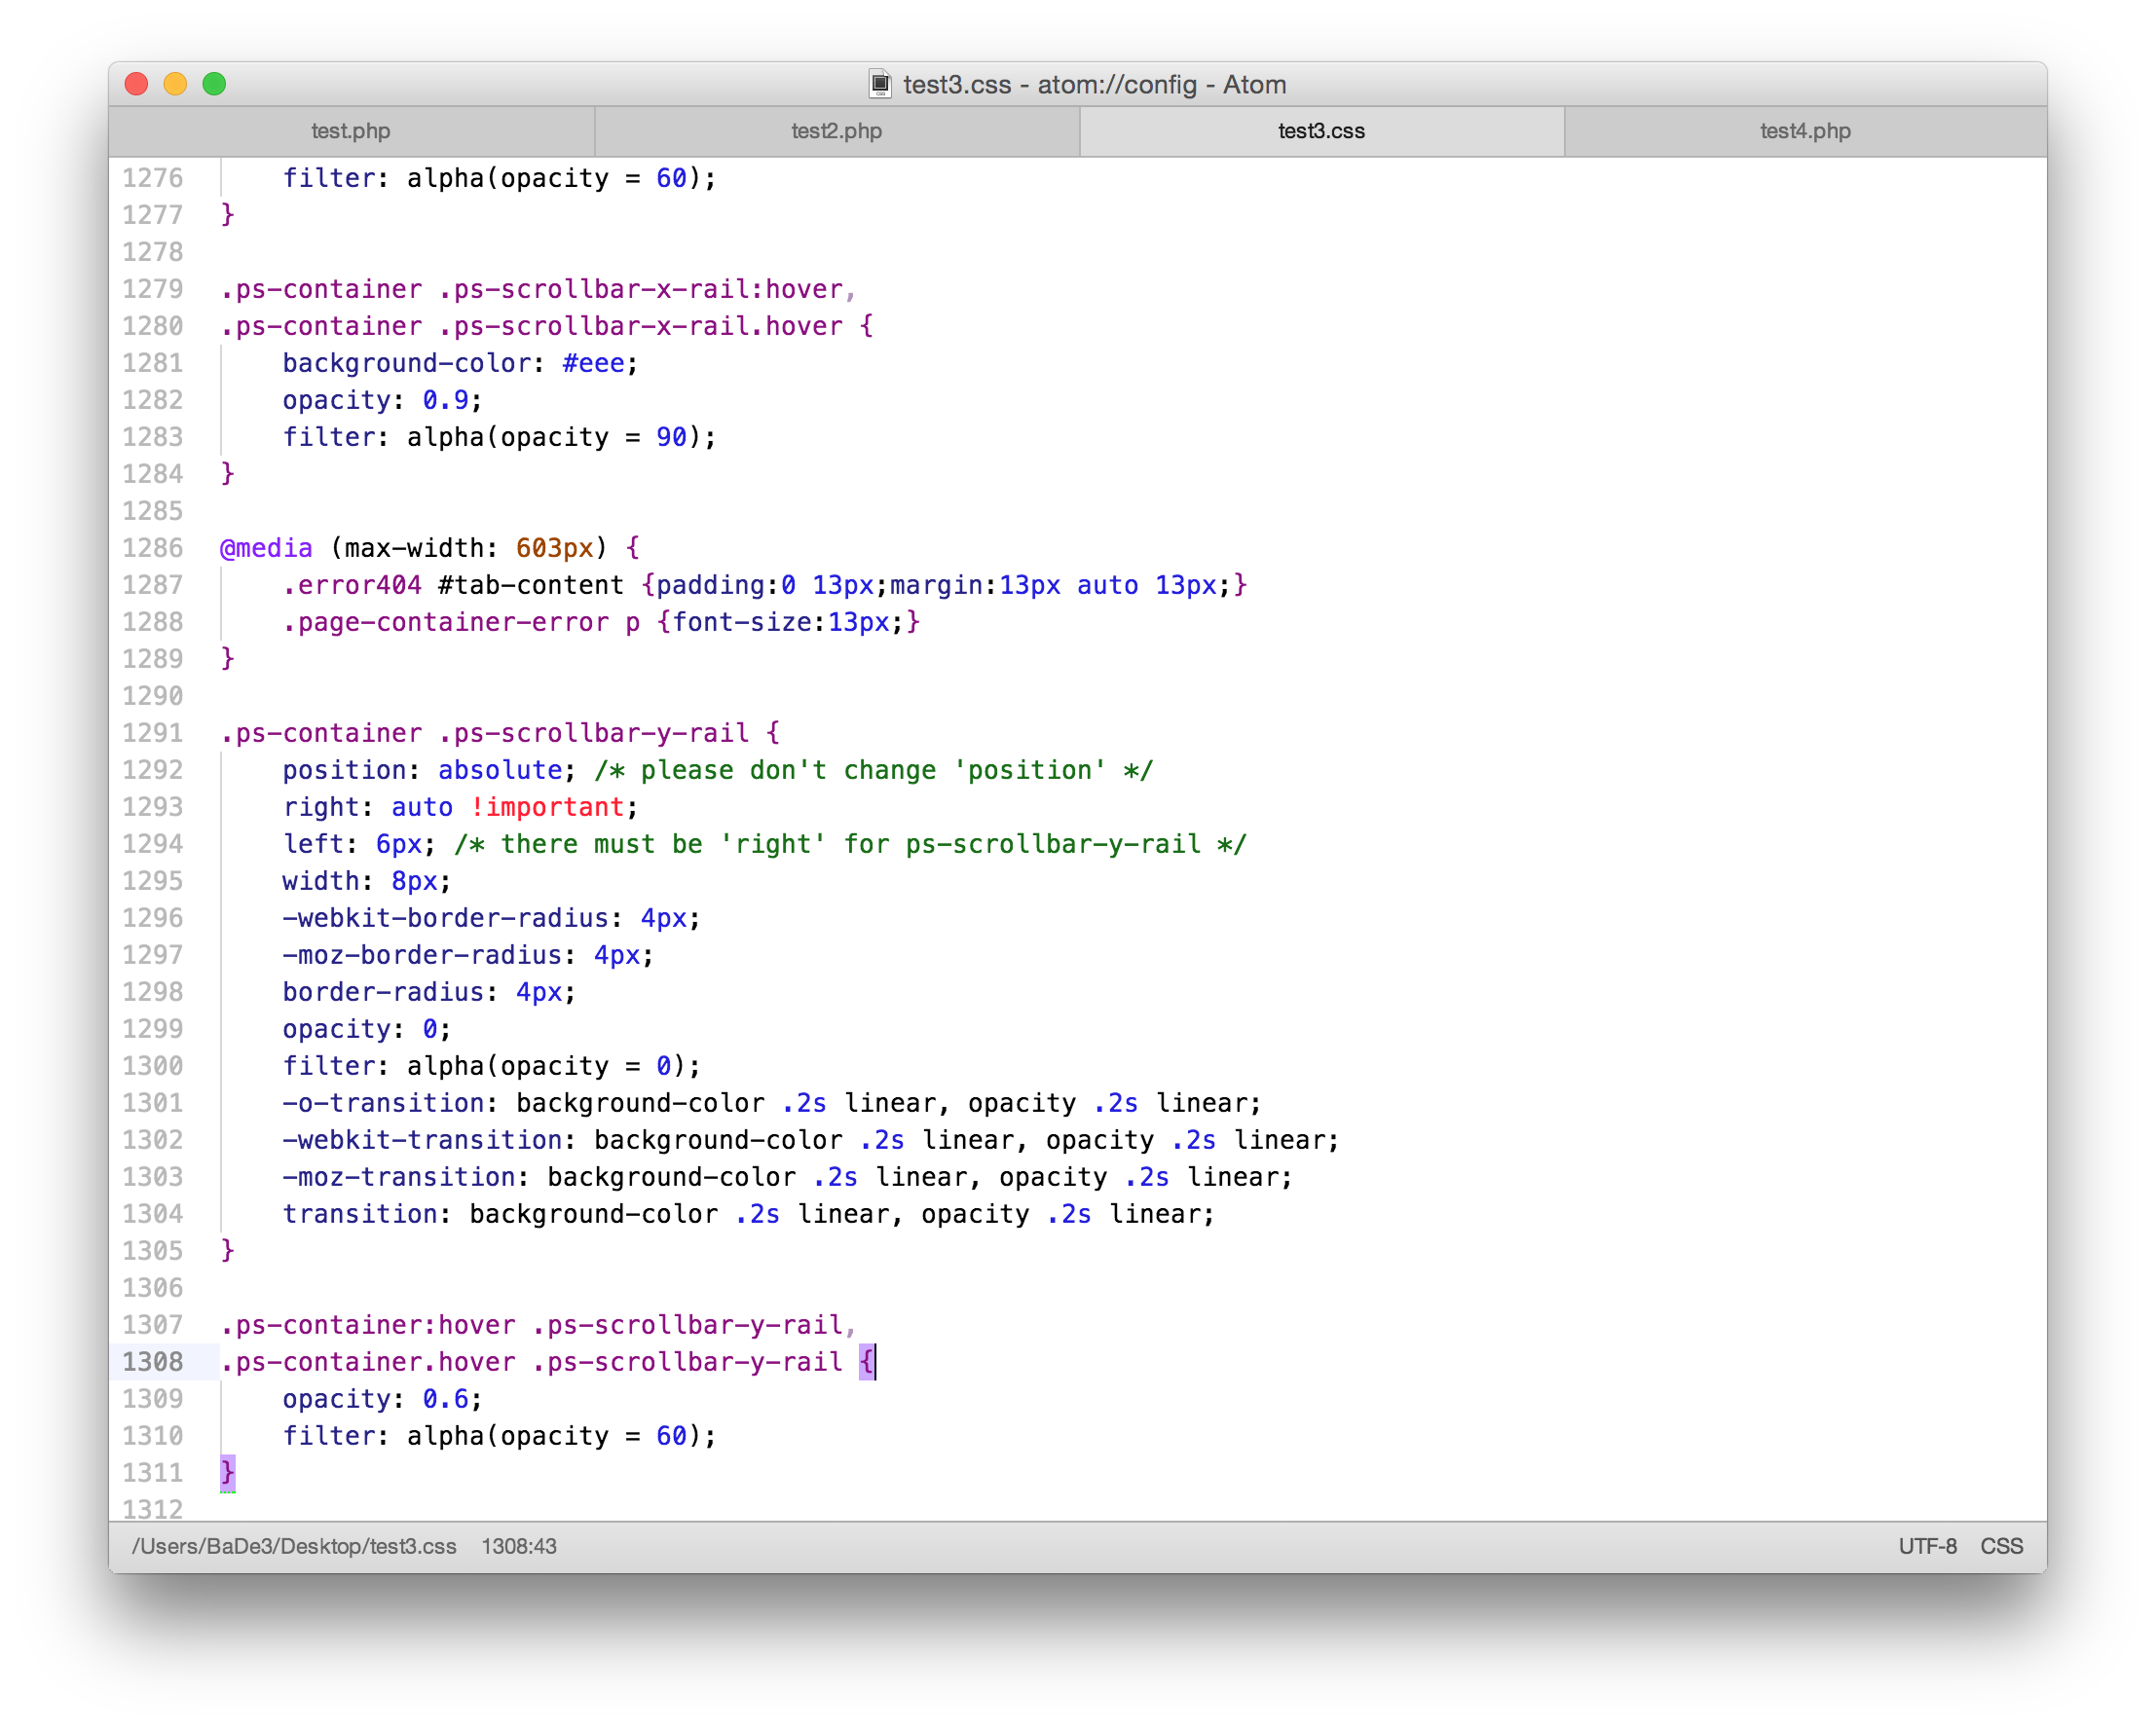
Task: Click the #eee color value
Action: pos(593,363)
